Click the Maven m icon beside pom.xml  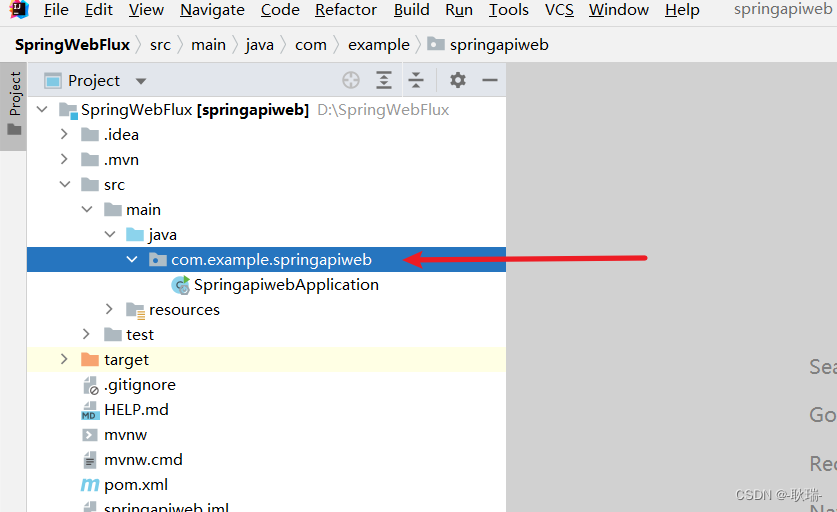90,485
